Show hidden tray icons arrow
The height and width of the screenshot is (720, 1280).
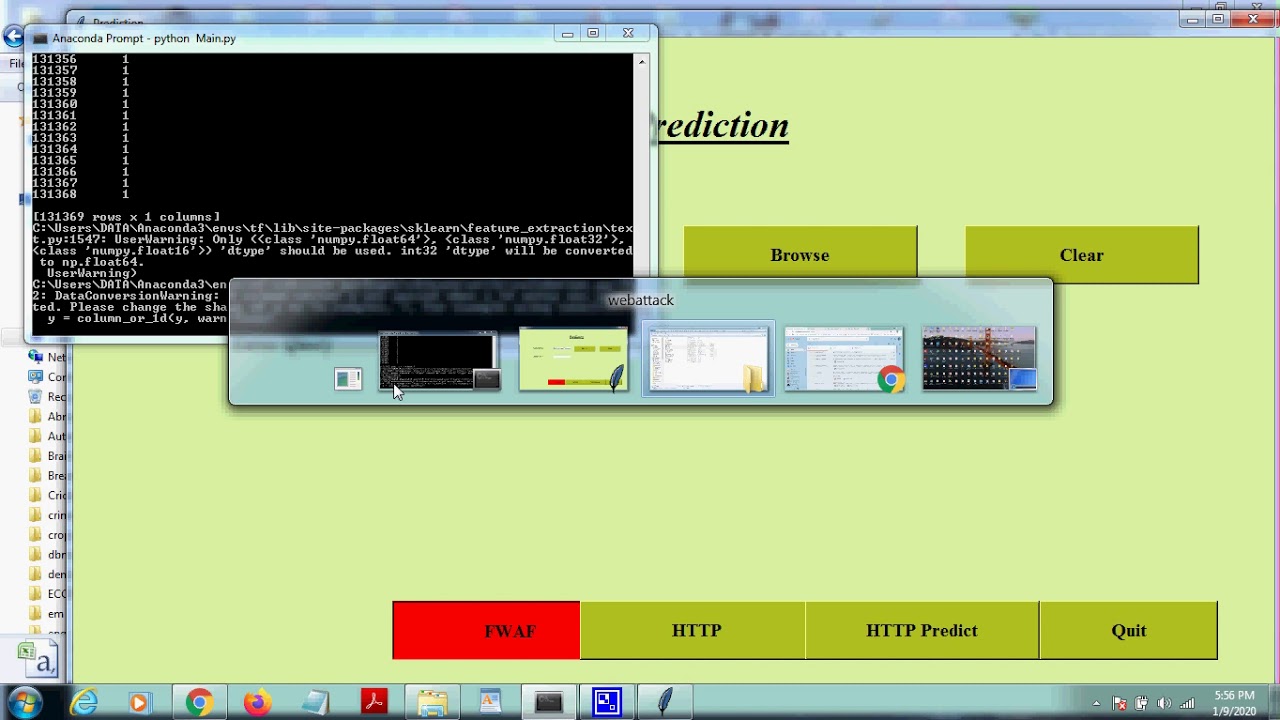[x=1096, y=704]
